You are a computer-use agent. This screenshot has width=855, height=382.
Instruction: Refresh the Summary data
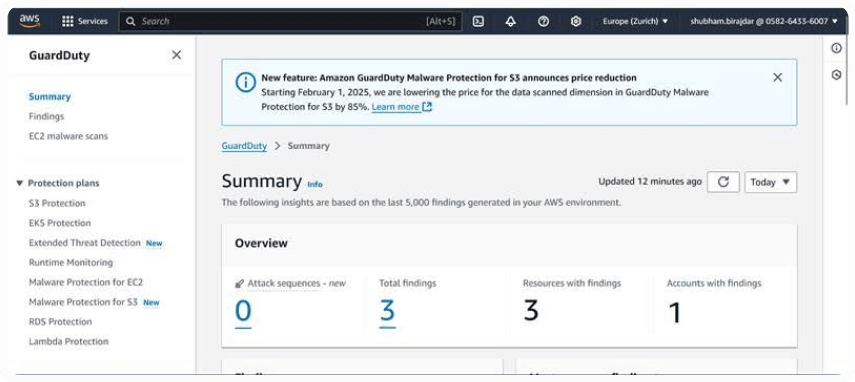(723, 182)
